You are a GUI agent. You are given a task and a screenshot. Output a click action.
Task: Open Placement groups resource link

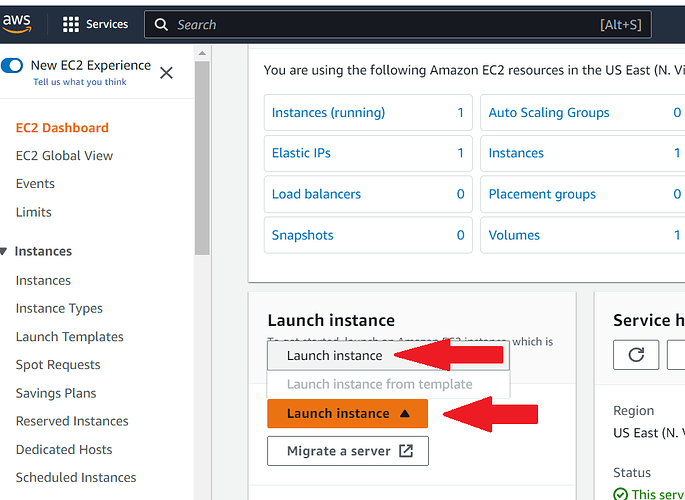[542, 194]
